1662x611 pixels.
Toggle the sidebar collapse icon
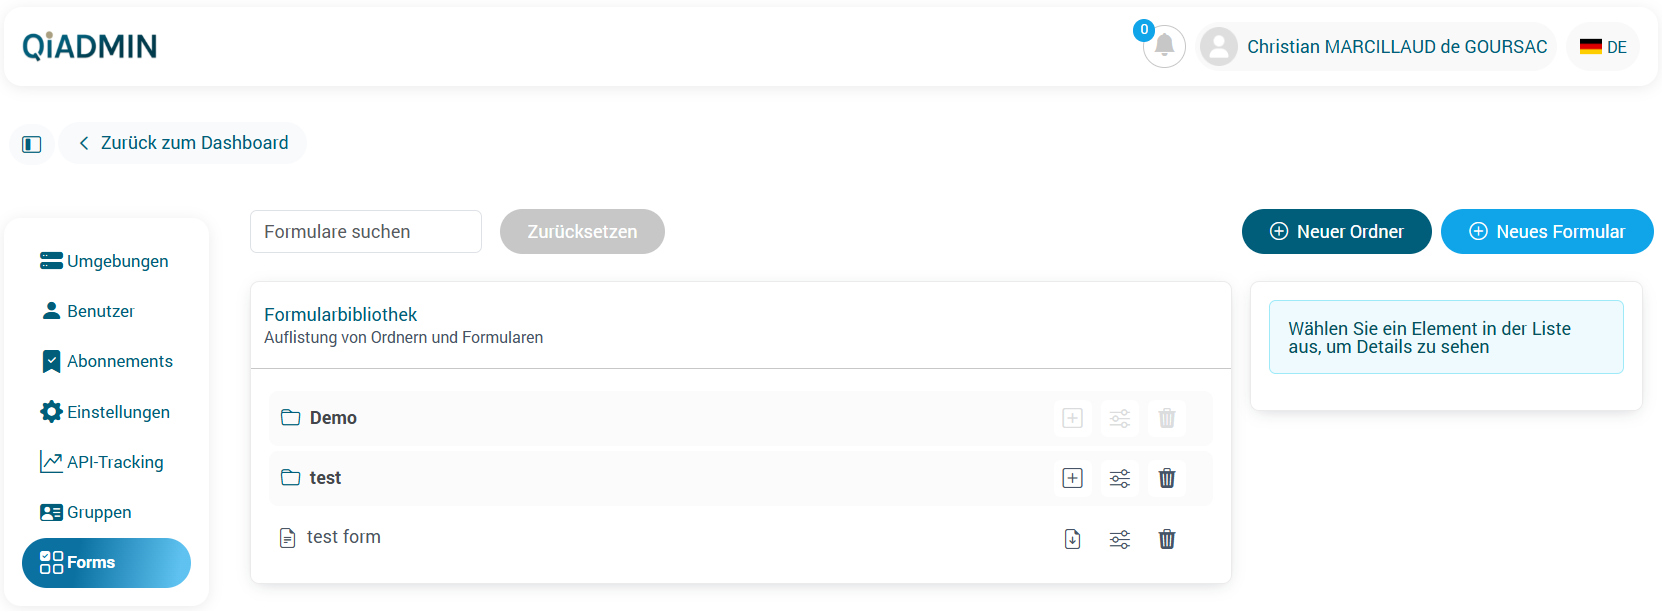click(32, 144)
